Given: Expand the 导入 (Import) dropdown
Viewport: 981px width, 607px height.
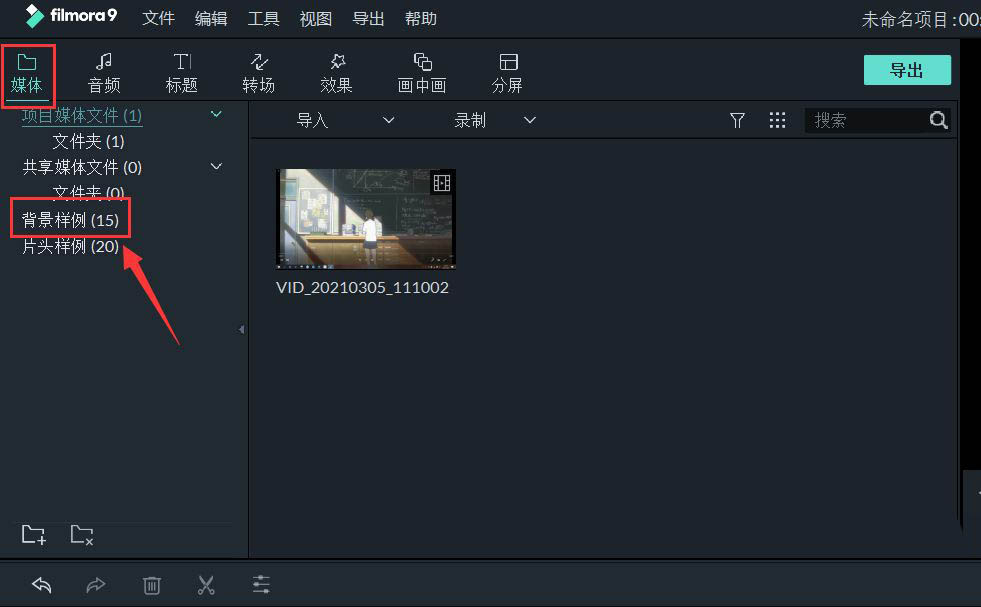Looking at the screenshot, I should [388, 120].
